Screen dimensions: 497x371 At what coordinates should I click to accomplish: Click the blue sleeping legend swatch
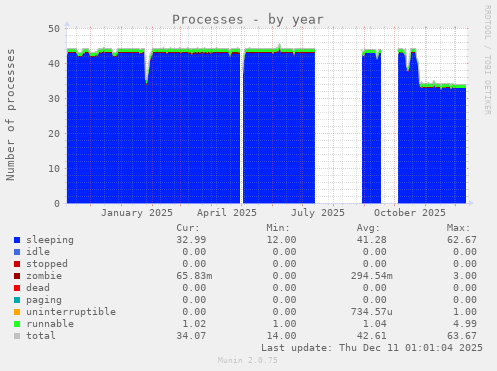(x=17, y=240)
